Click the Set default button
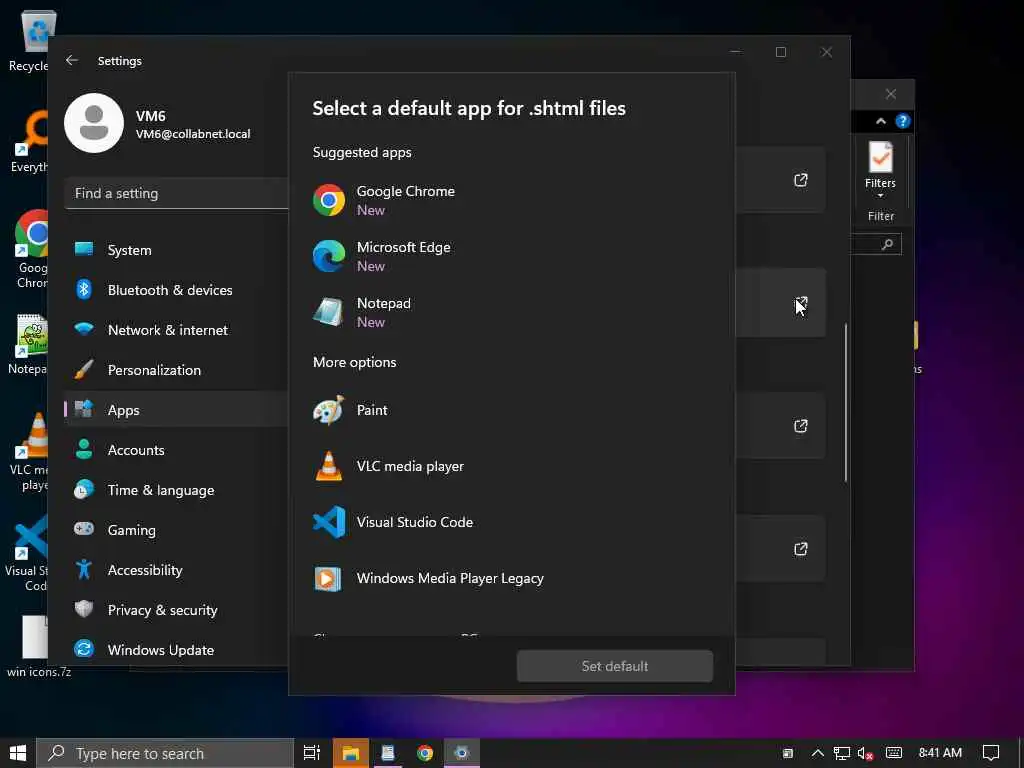Screen dimensions: 1024x768 coord(615,665)
